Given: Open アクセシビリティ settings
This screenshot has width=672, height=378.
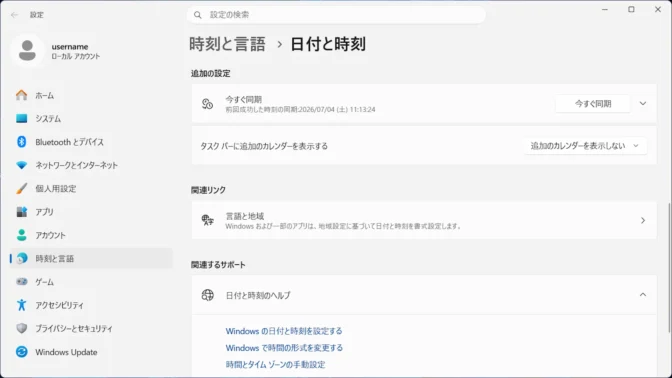Looking at the screenshot, I should [91, 305].
